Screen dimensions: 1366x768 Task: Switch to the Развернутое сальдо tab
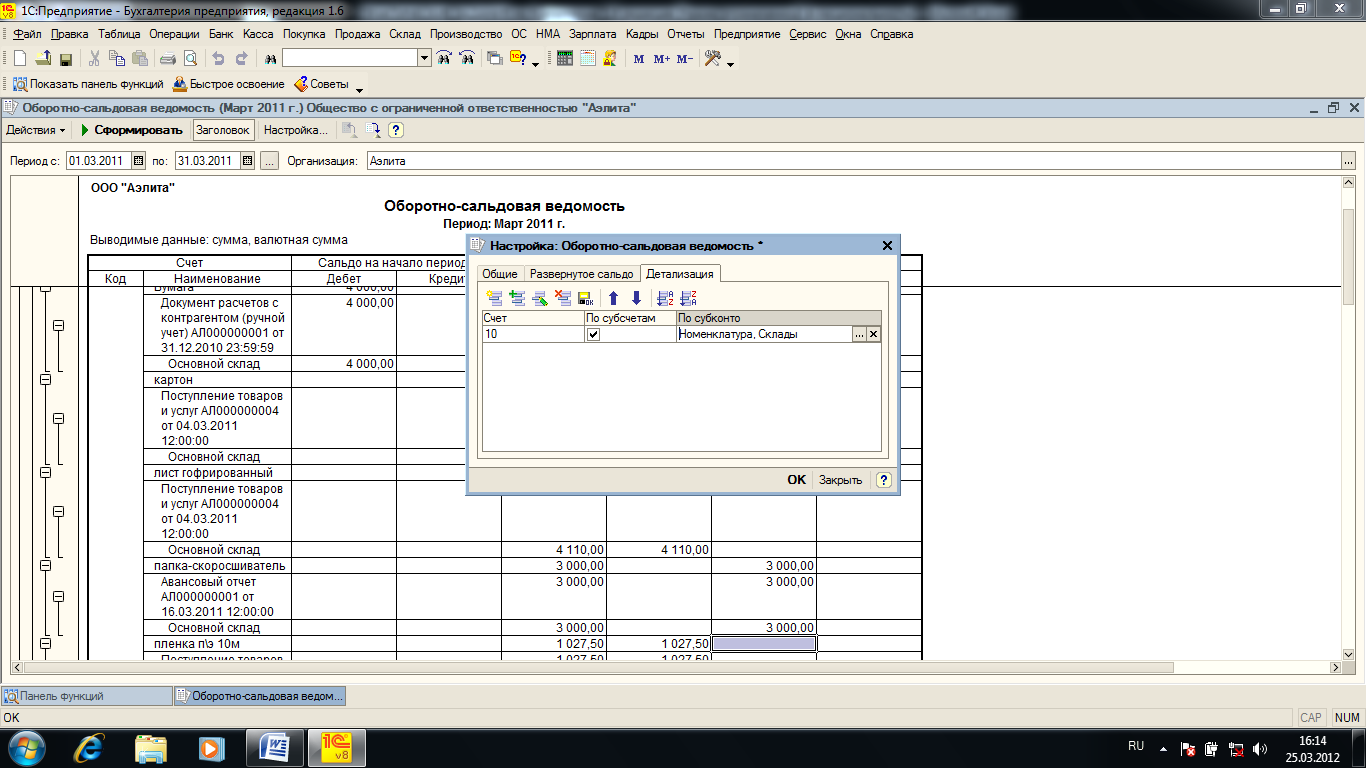tap(582, 274)
